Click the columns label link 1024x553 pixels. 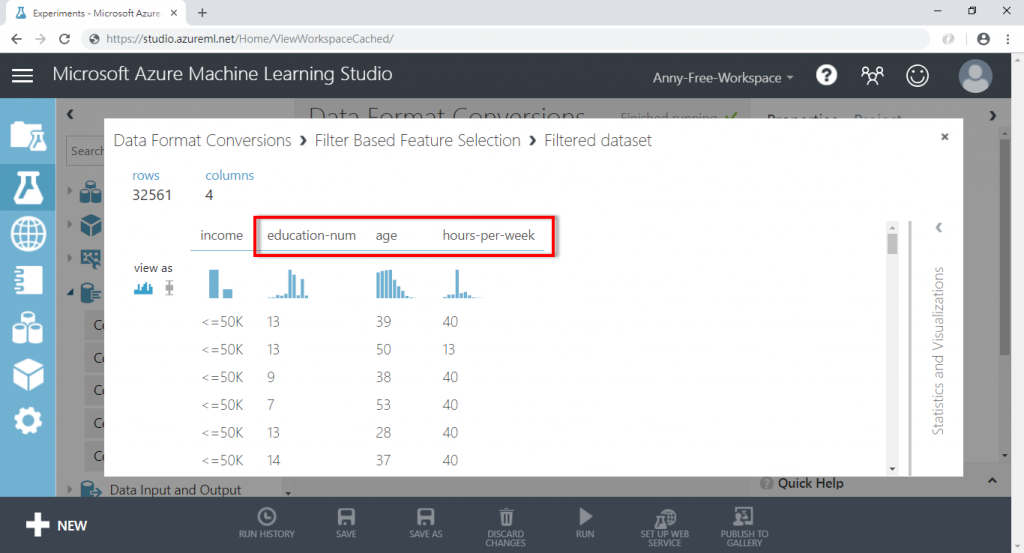(229, 175)
